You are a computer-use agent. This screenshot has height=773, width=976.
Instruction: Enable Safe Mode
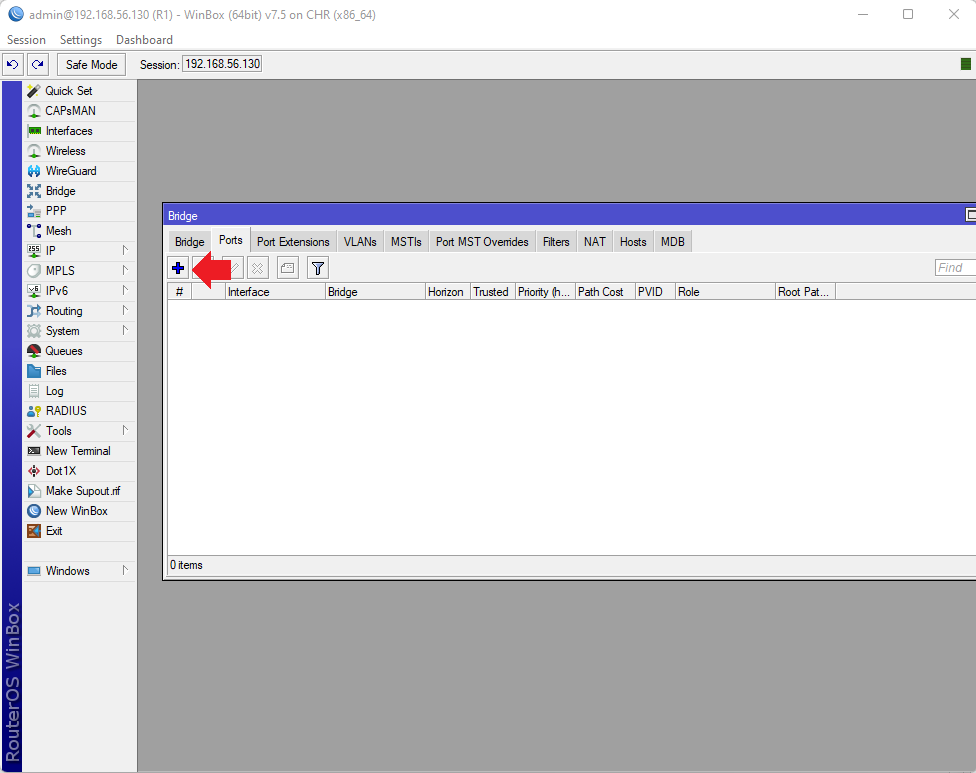(x=91, y=64)
